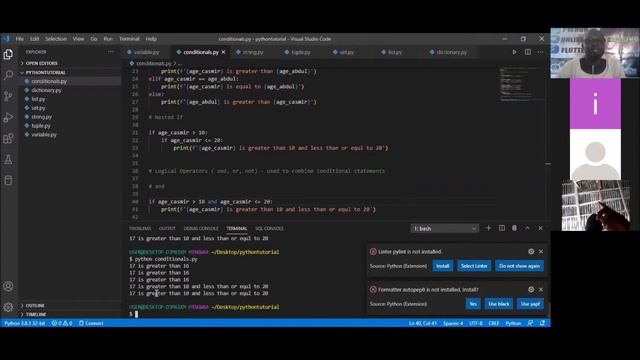The image size is (640, 360).
Task: Click the Use yapf button
Action: tap(530, 304)
